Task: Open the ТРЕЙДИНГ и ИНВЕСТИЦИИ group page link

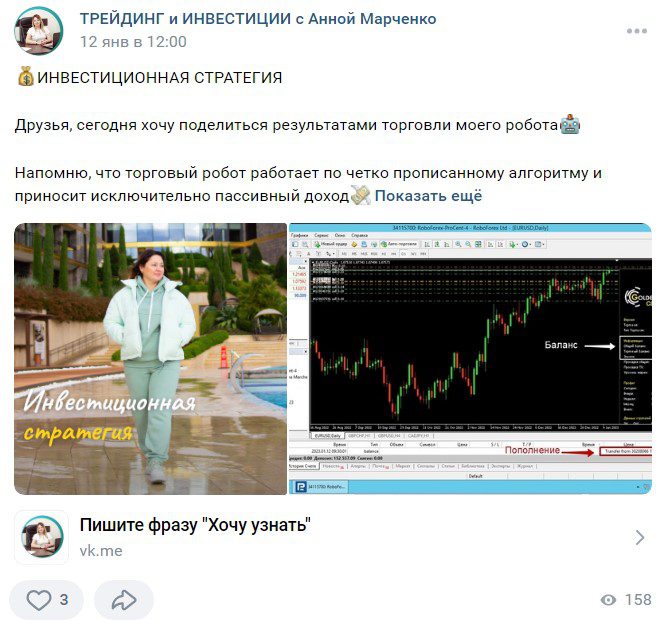Action: pyautogui.click(x=258, y=19)
